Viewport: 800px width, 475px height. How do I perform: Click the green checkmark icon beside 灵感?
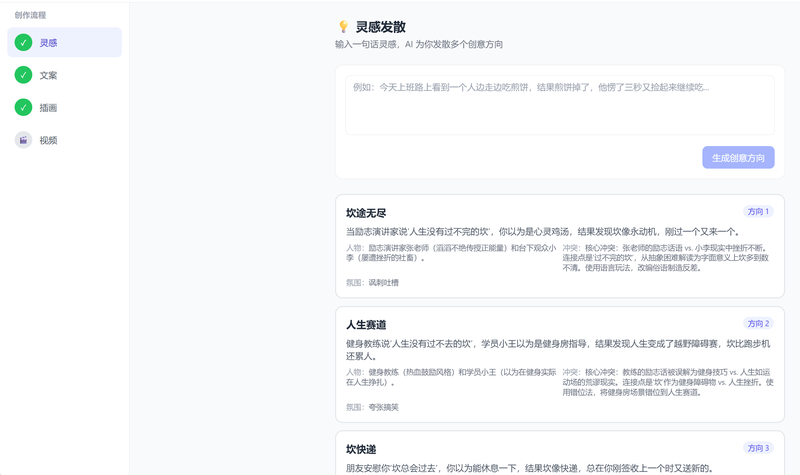tap(23, 42)
